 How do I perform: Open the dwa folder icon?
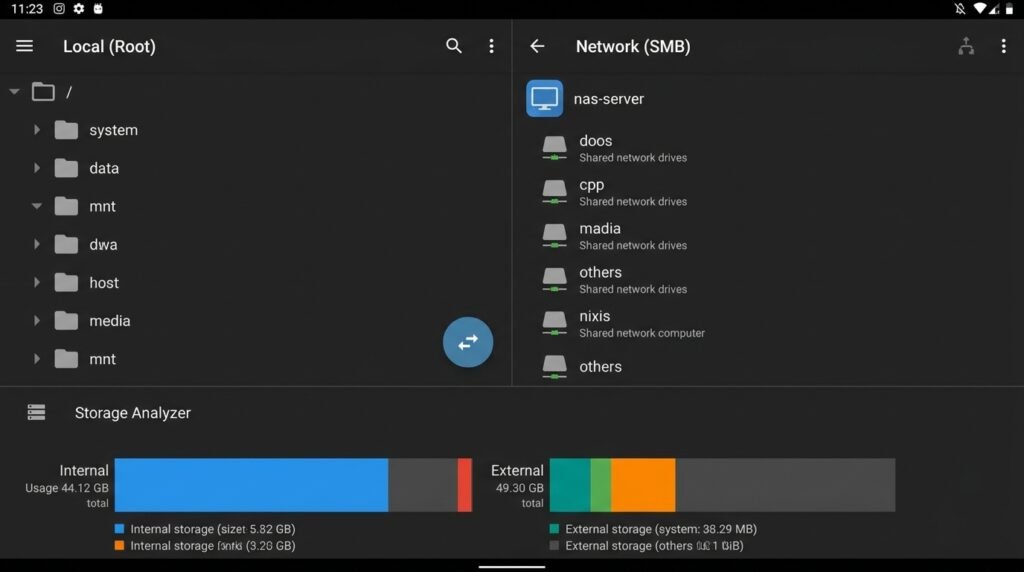[x=66, y=244]
